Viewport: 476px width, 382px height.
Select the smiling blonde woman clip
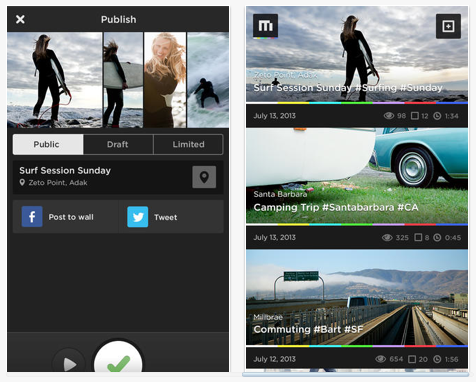pos(165,80)
